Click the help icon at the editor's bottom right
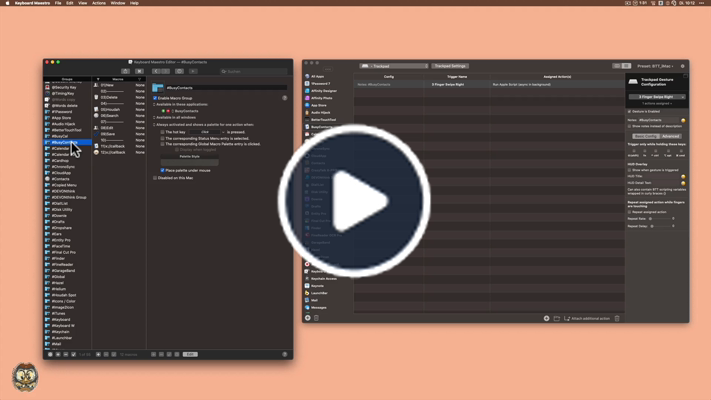The height and width of the screenshot is (400, 711). [285, 354]
